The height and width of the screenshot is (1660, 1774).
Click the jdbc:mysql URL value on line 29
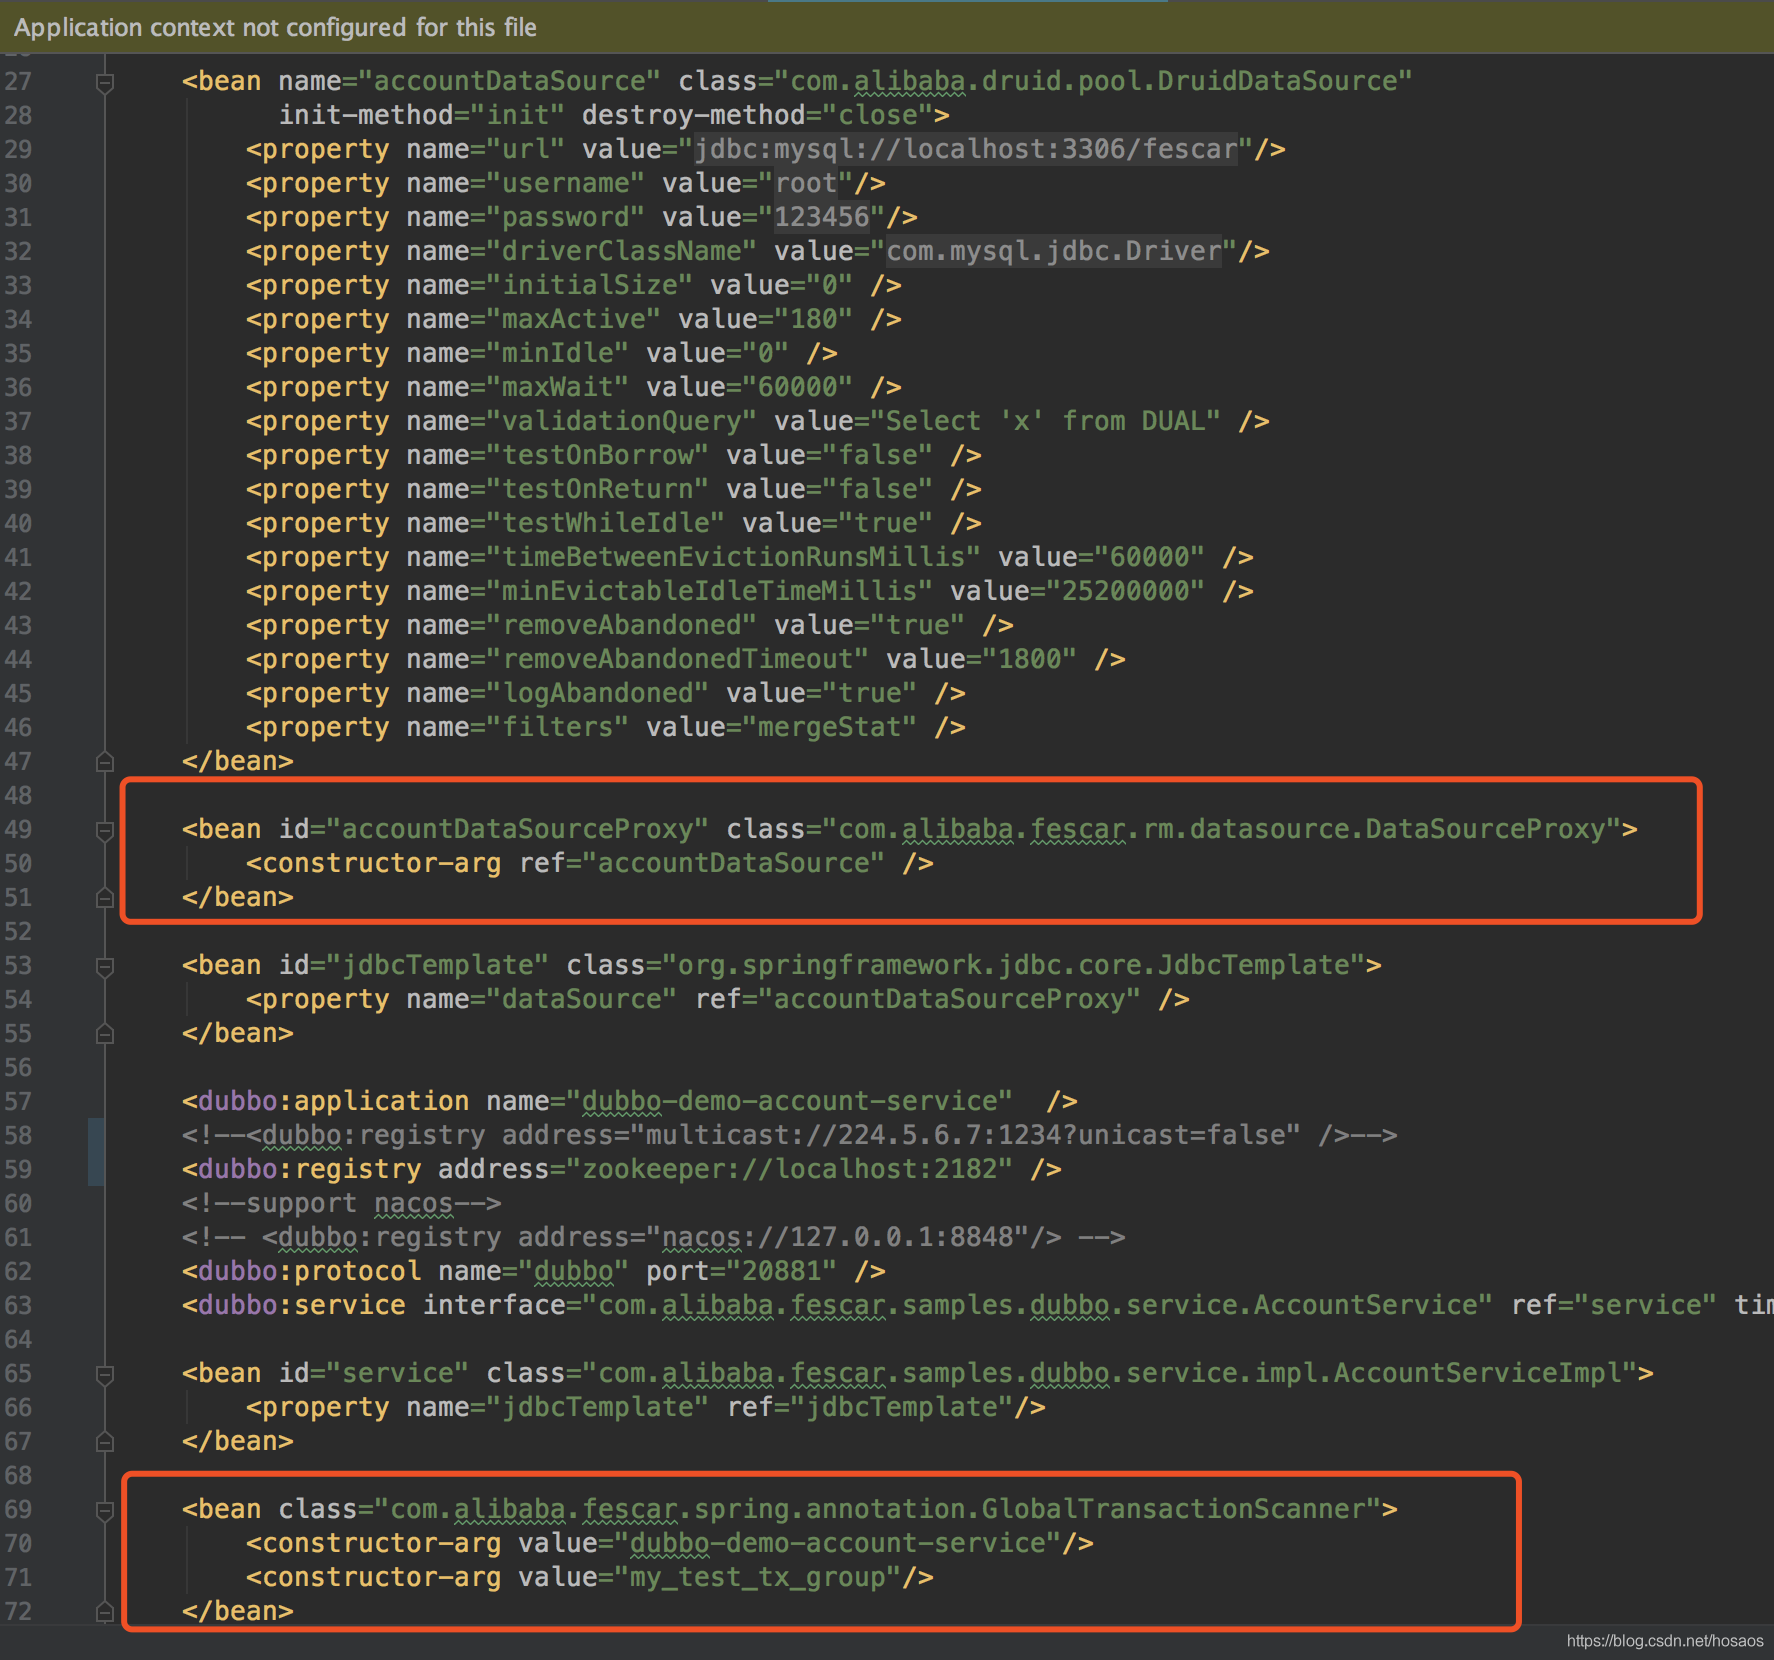coord(965,149)
